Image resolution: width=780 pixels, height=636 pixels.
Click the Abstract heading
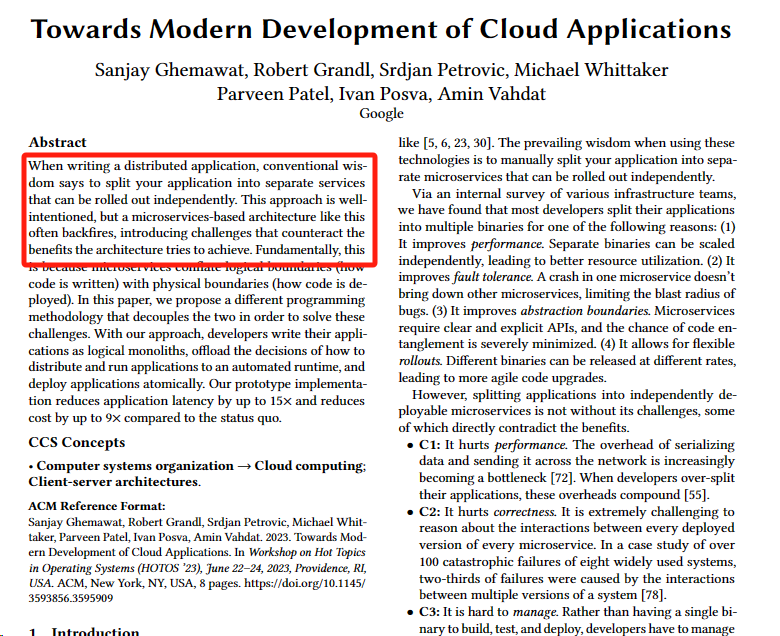pos(57,142)
